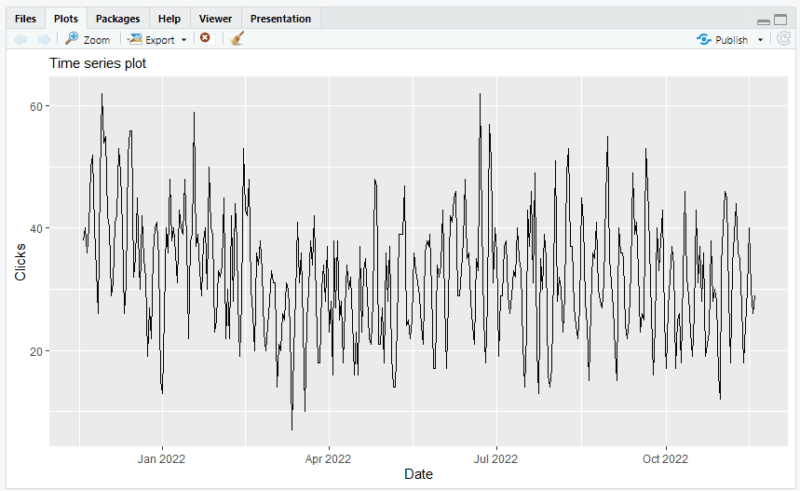Click the 'Clicks' y-axis label

point(21,260)
